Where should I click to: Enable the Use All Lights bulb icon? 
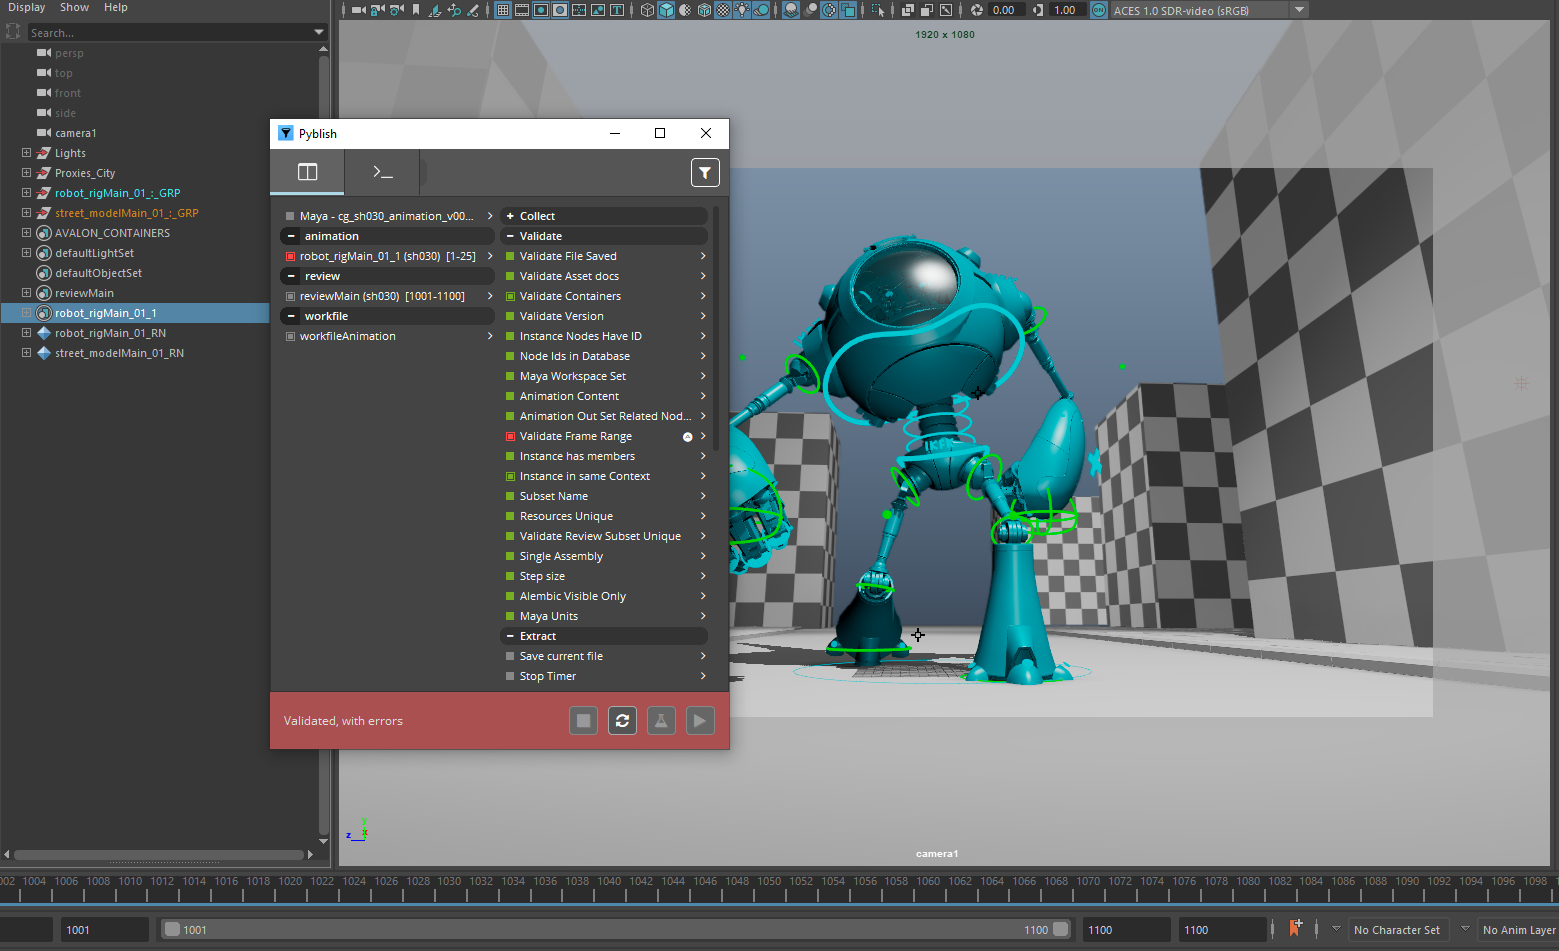744,10
